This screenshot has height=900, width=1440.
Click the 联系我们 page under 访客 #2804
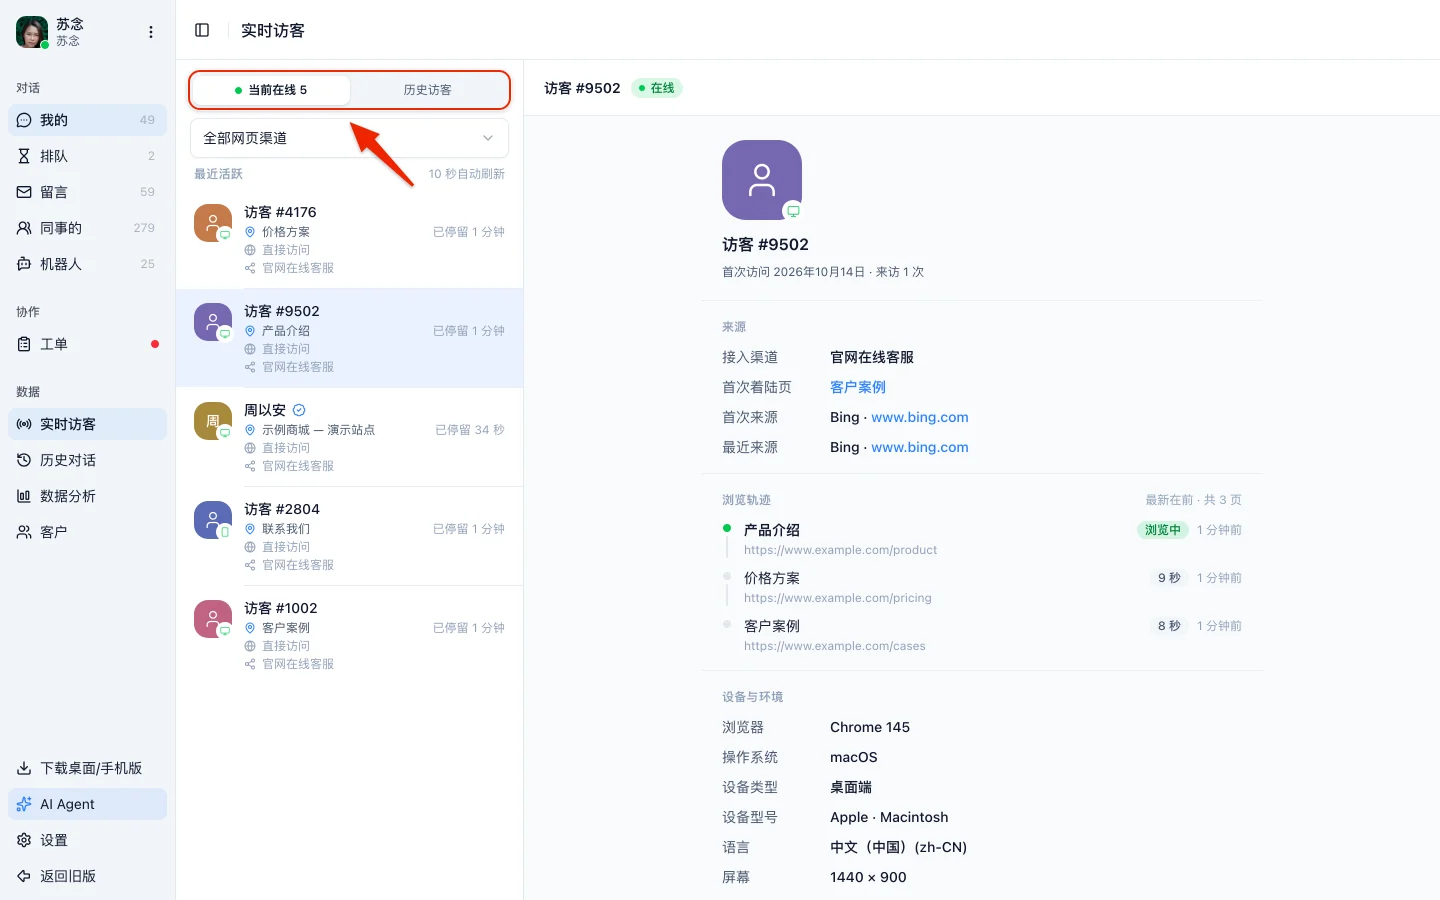pyautogui.click(x=286, y=529)
